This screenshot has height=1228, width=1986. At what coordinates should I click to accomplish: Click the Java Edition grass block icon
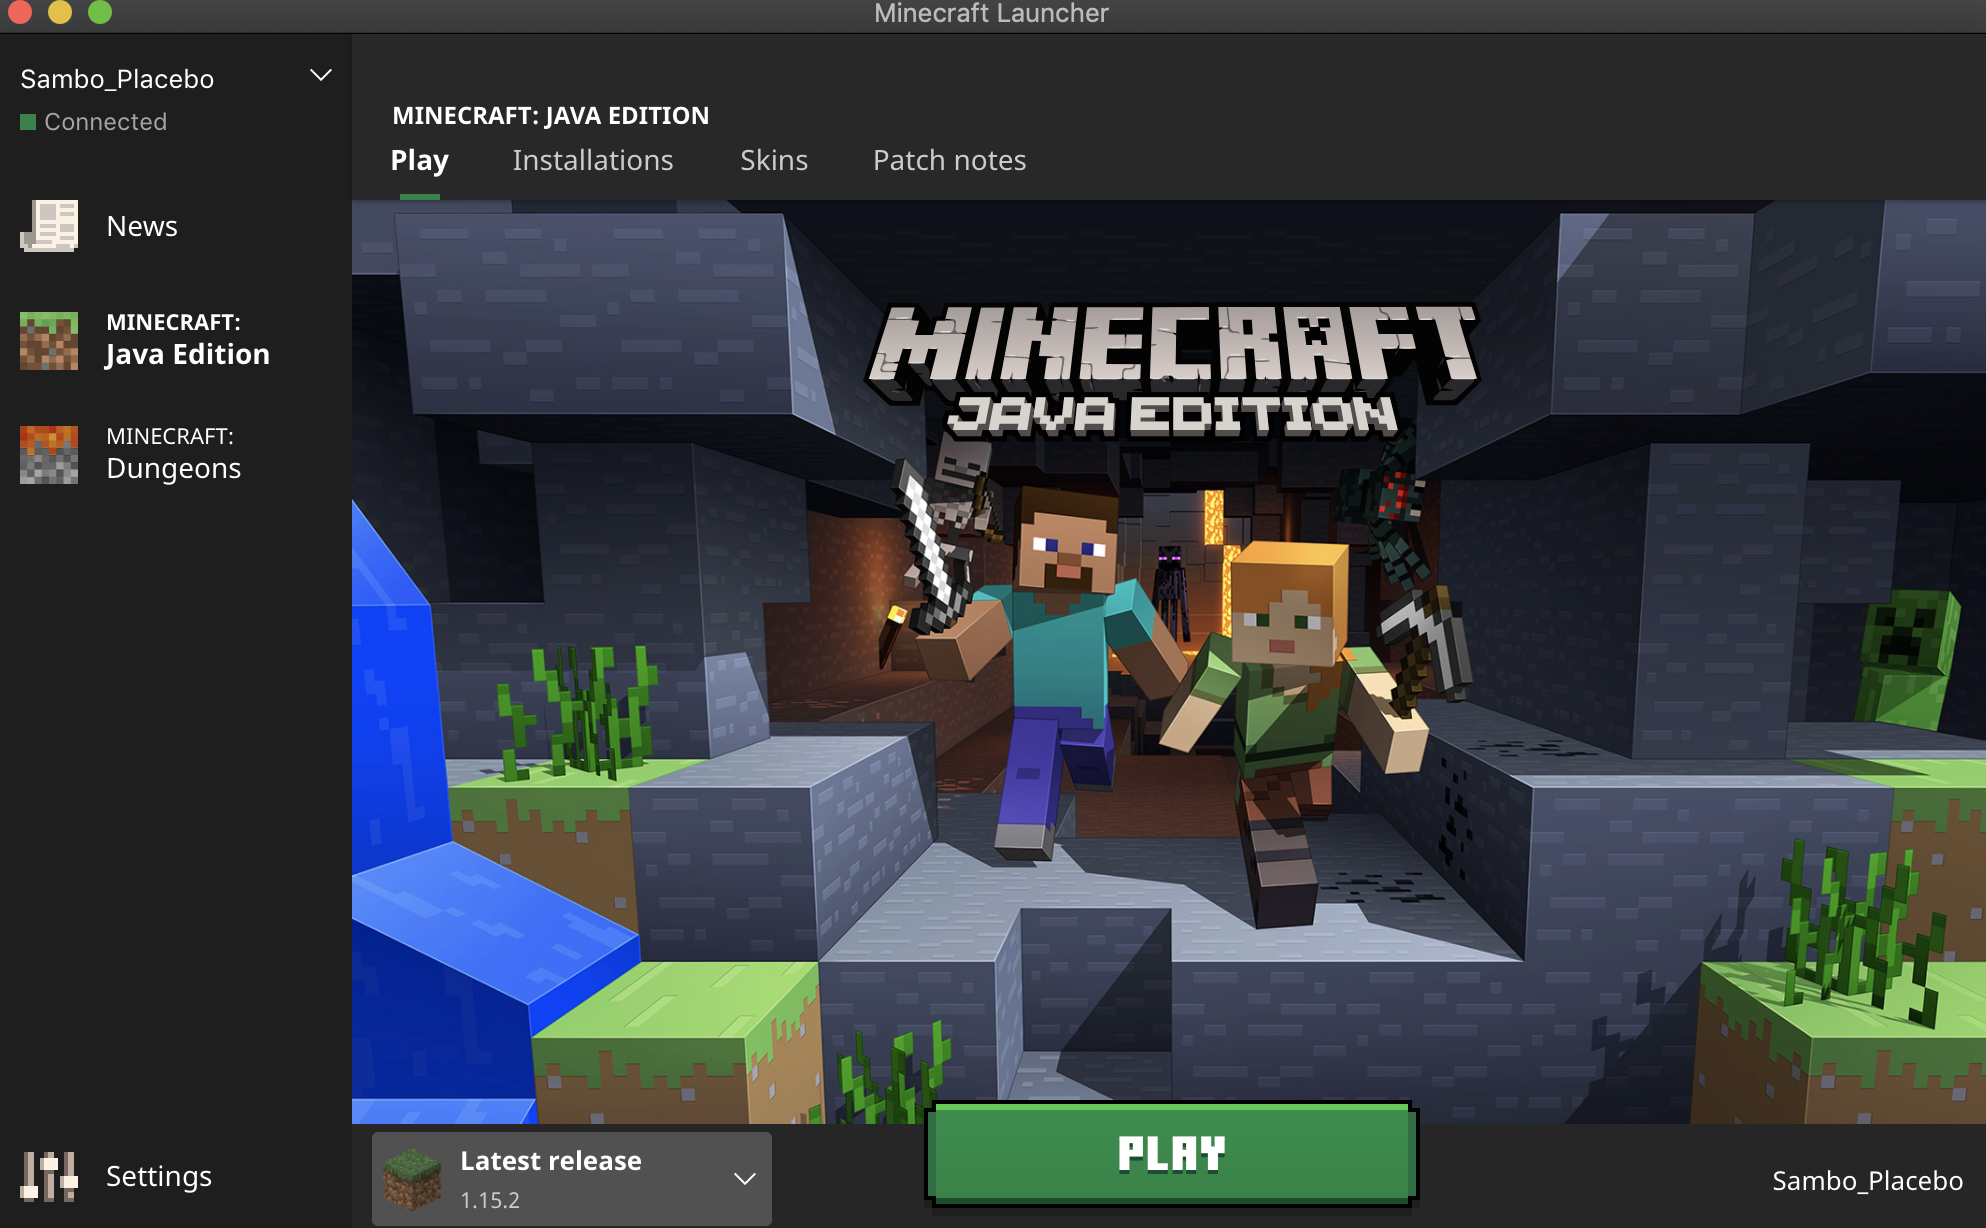tap(49, 340)
